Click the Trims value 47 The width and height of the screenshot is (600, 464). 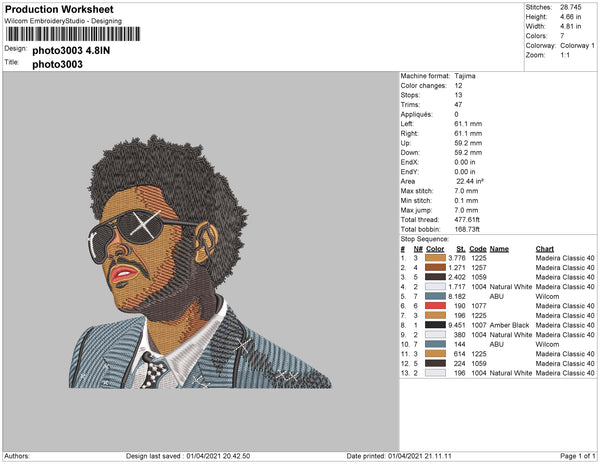pos(458,105)
